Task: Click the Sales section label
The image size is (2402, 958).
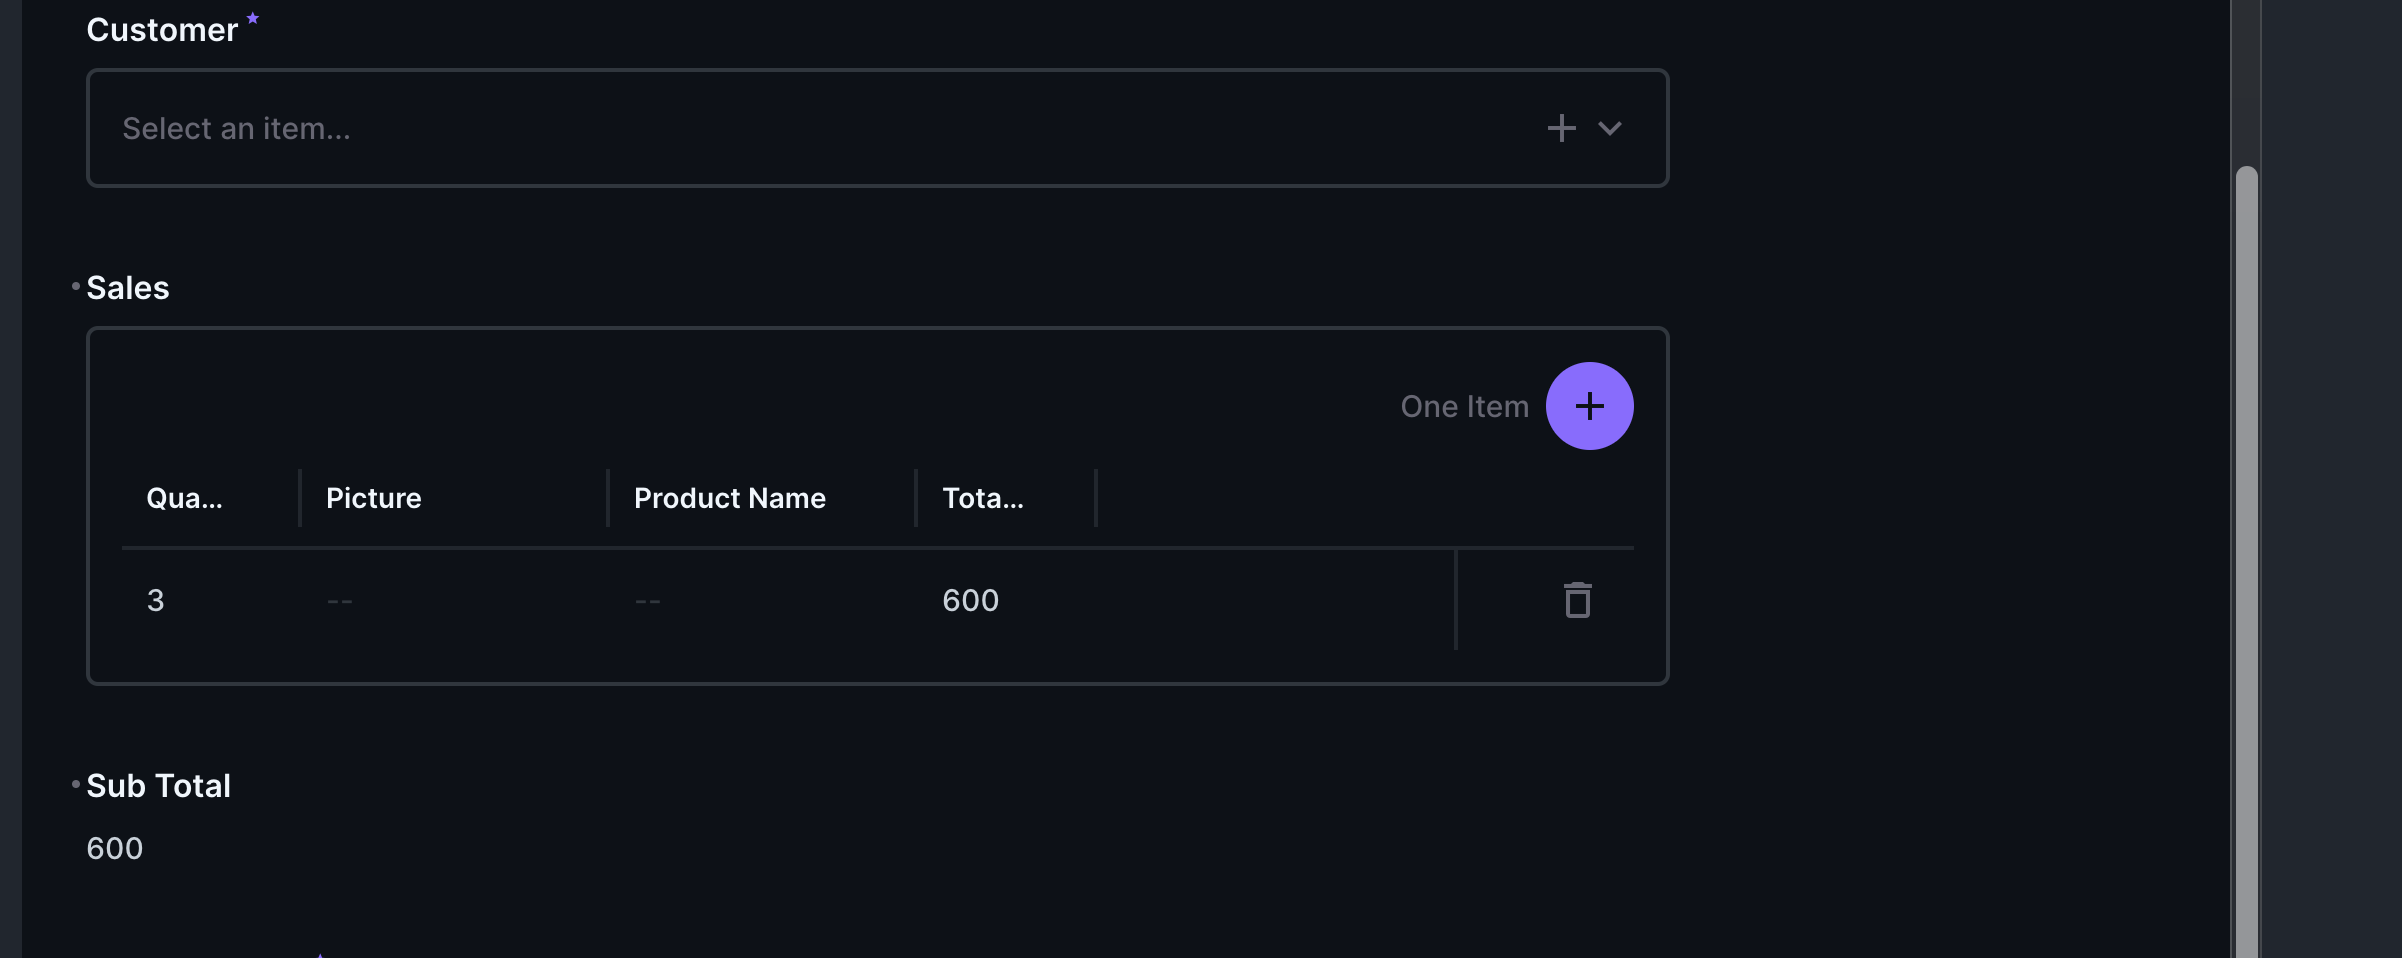Action: [x=127, y=288]
